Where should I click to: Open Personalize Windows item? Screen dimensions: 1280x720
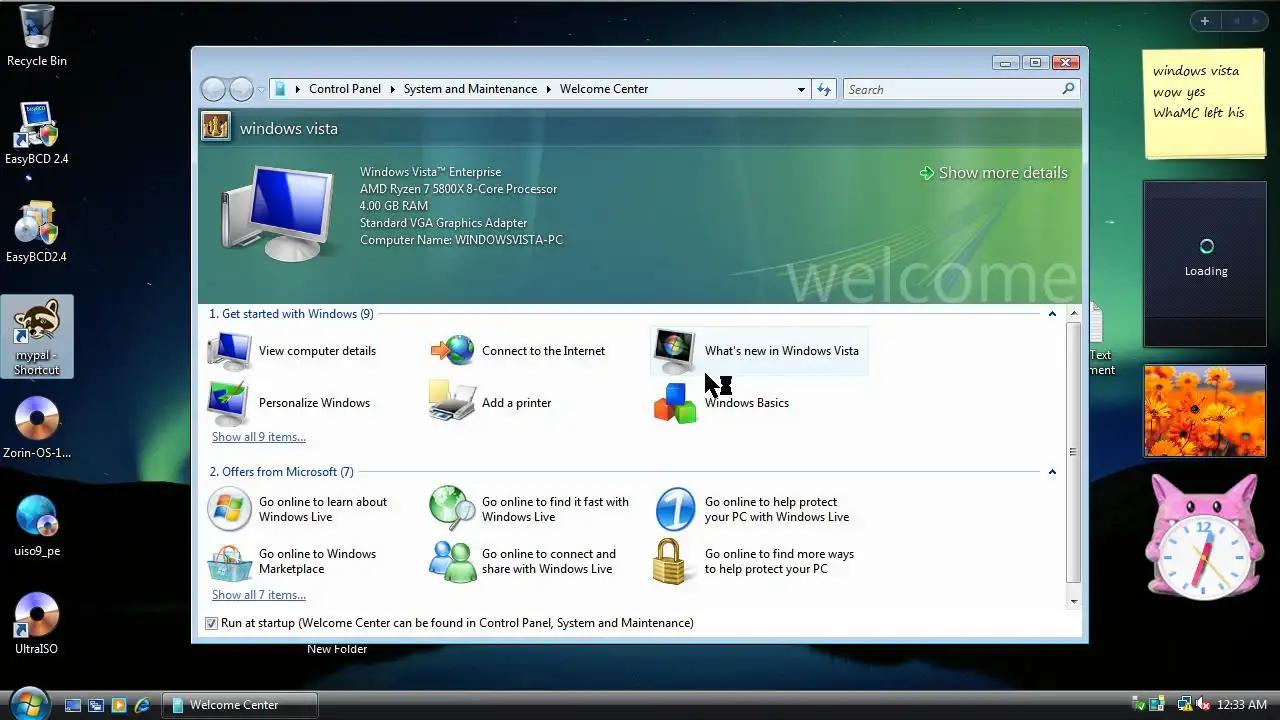pos(289,403)
